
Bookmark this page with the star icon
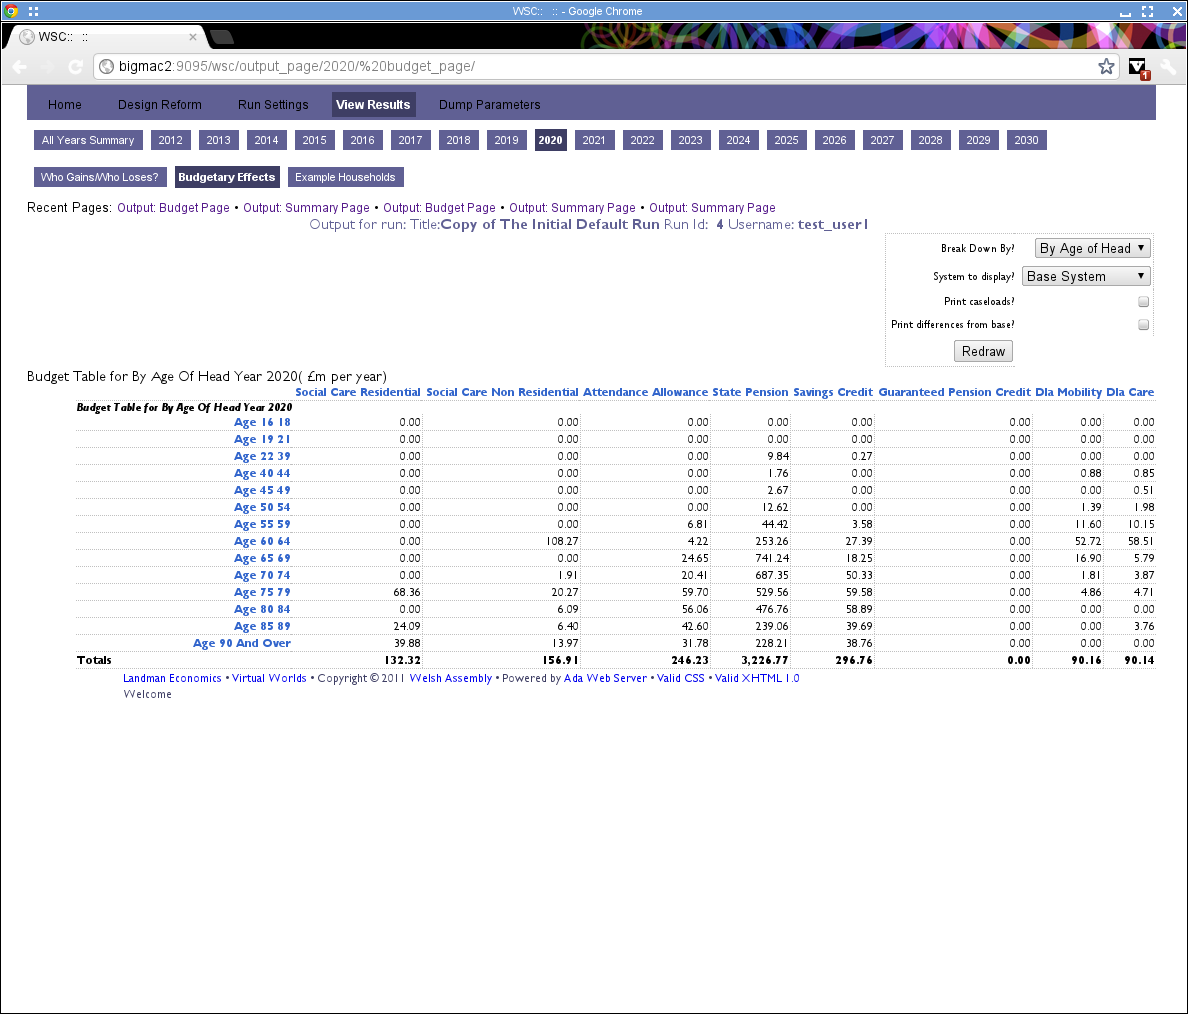[1106, 67]
